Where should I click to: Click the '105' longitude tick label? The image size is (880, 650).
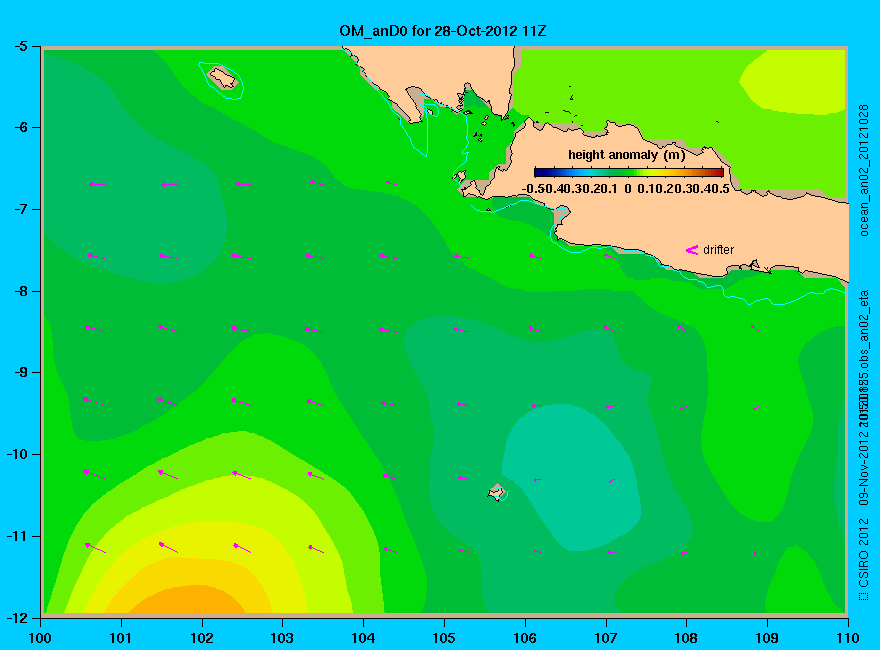pyautogui.click(x=444, y=638)
